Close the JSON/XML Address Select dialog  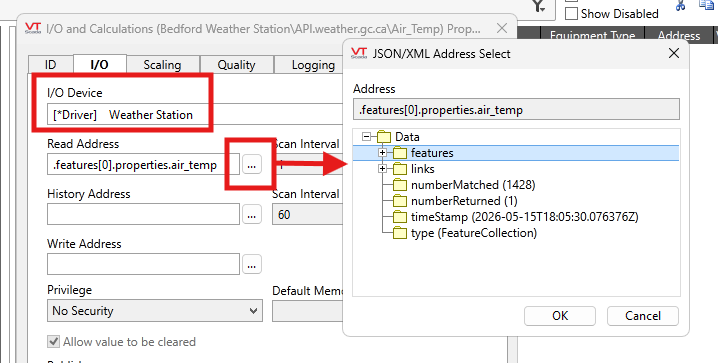(x=674, y=53)
